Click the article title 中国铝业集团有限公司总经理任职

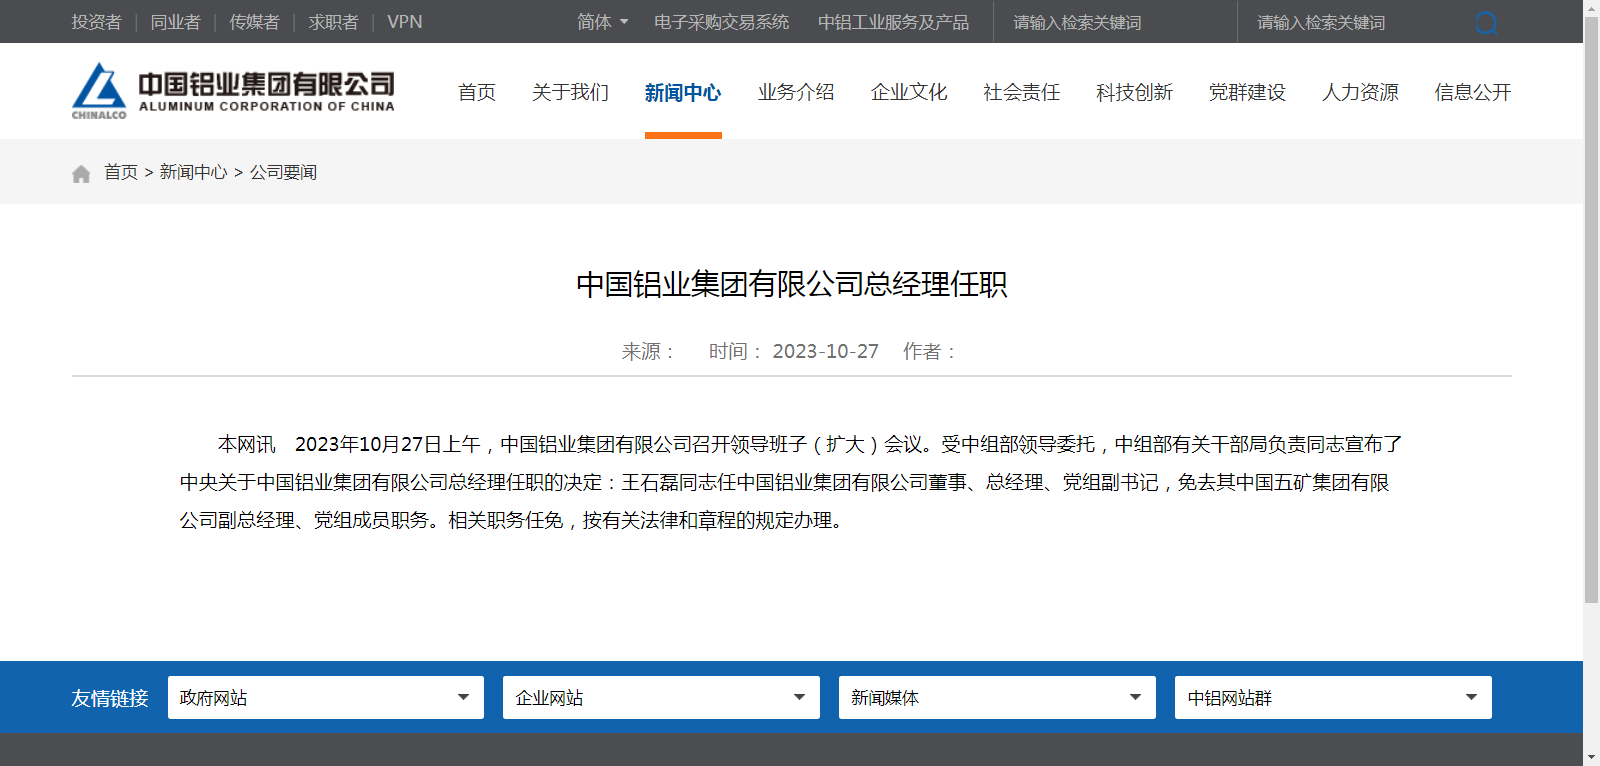pyautogui.click(x=792, y=285)
